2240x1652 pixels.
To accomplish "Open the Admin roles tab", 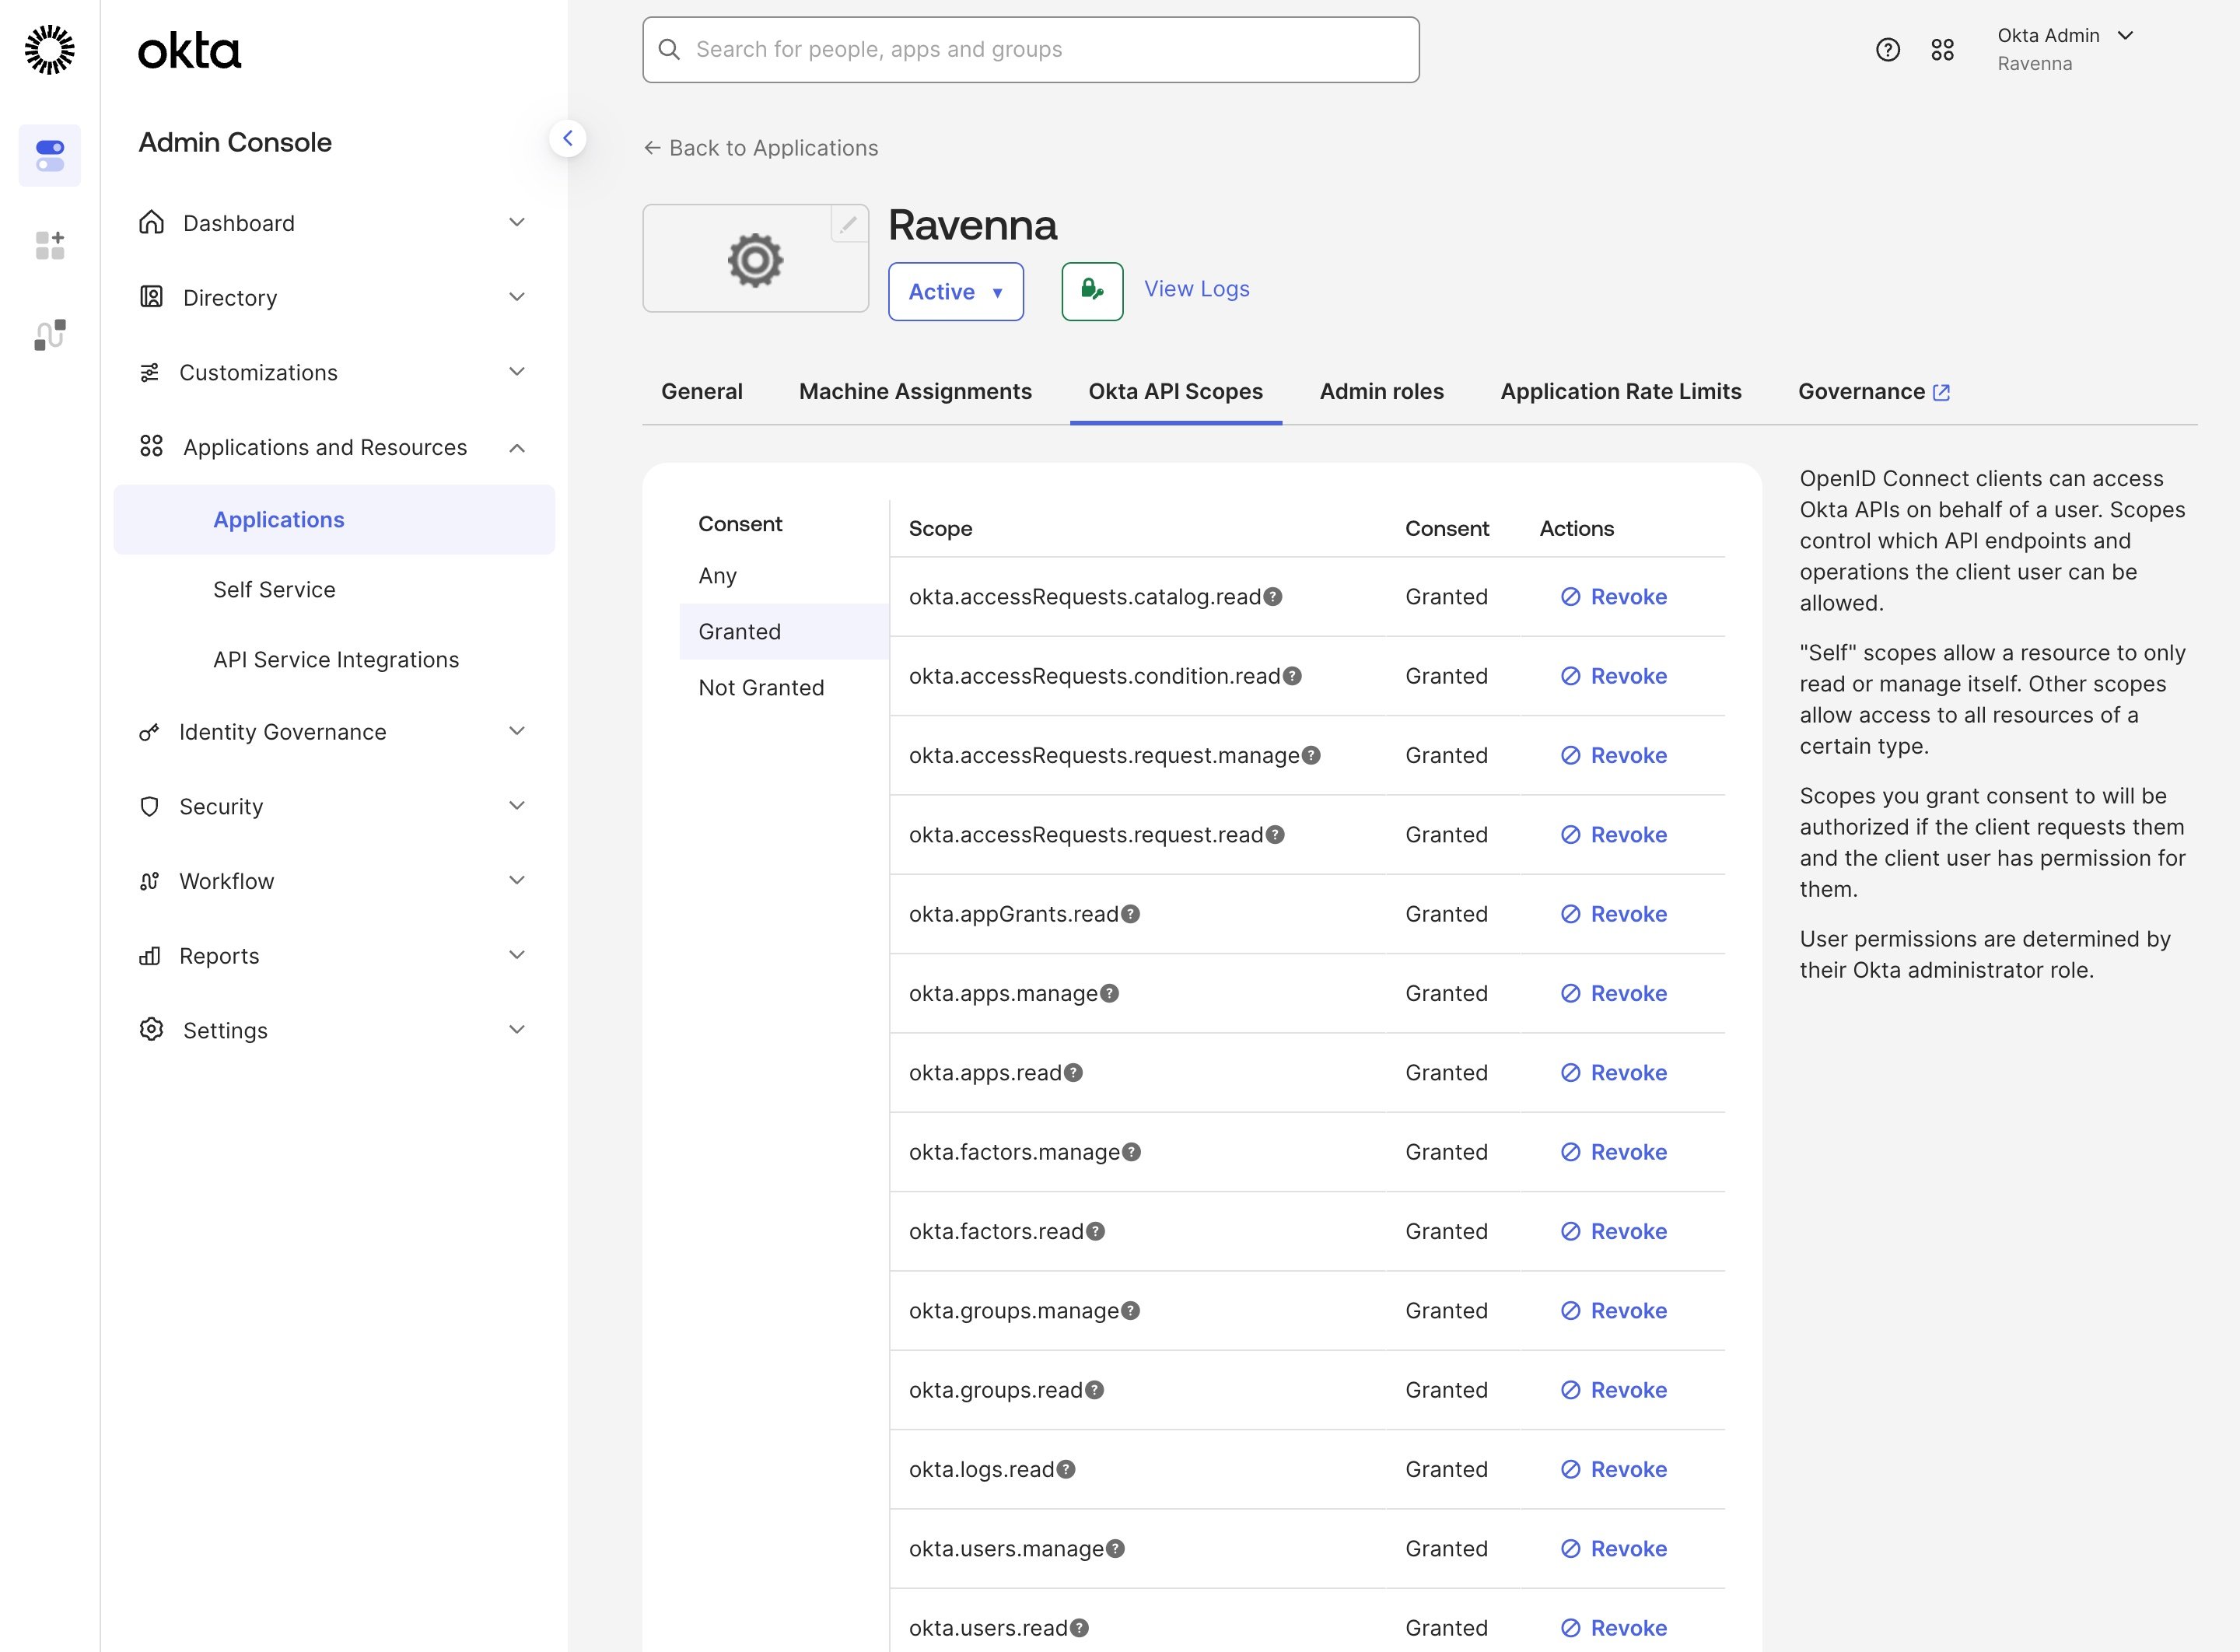I will point(1381,391).
